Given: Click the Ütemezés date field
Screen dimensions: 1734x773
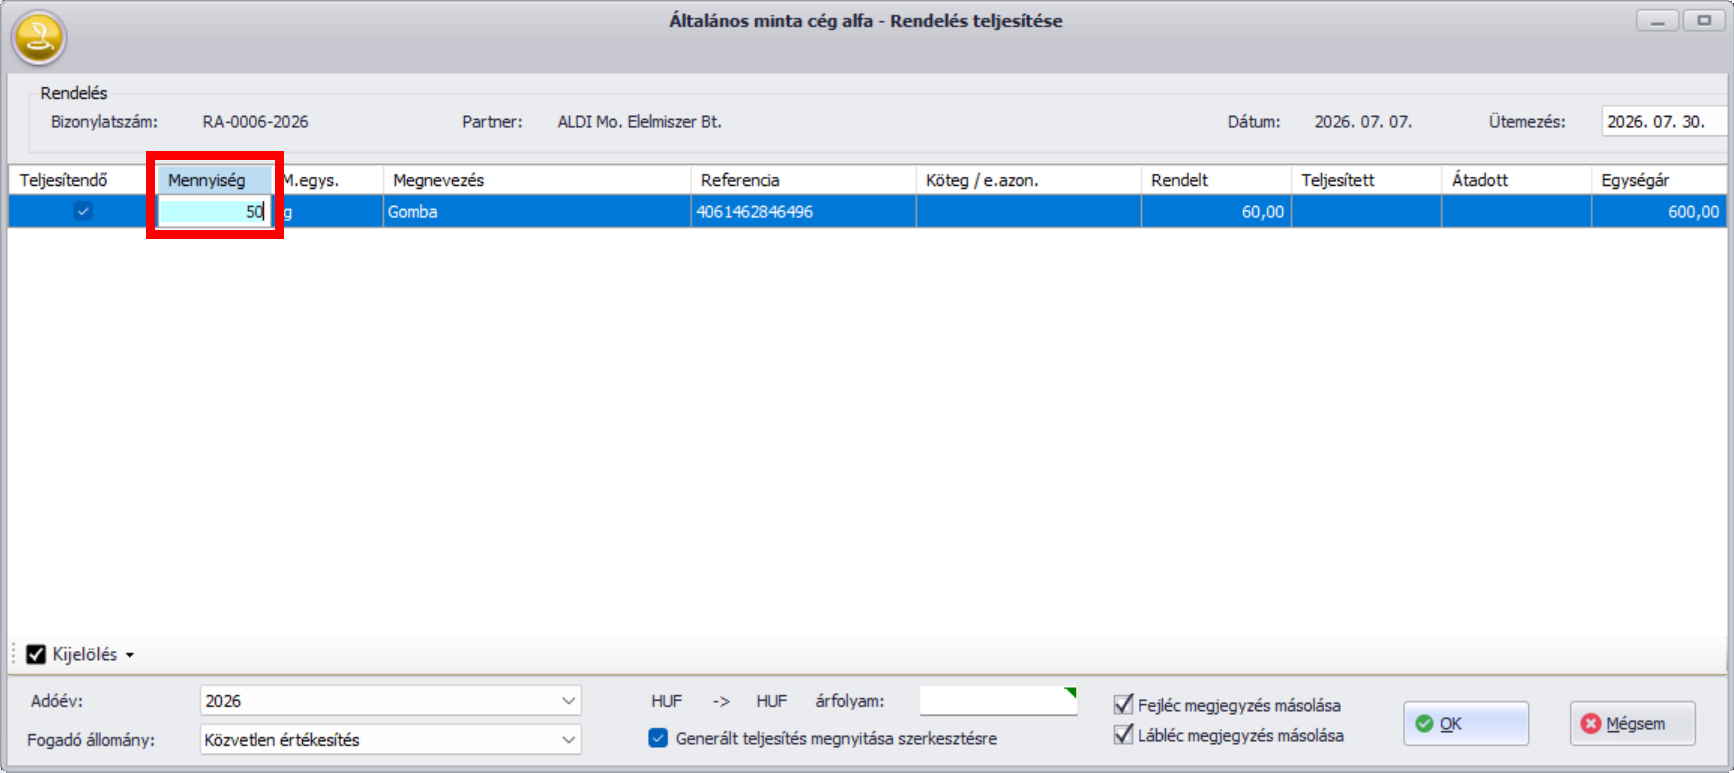Looking at the screenshot, I should tap(1664, 121).
